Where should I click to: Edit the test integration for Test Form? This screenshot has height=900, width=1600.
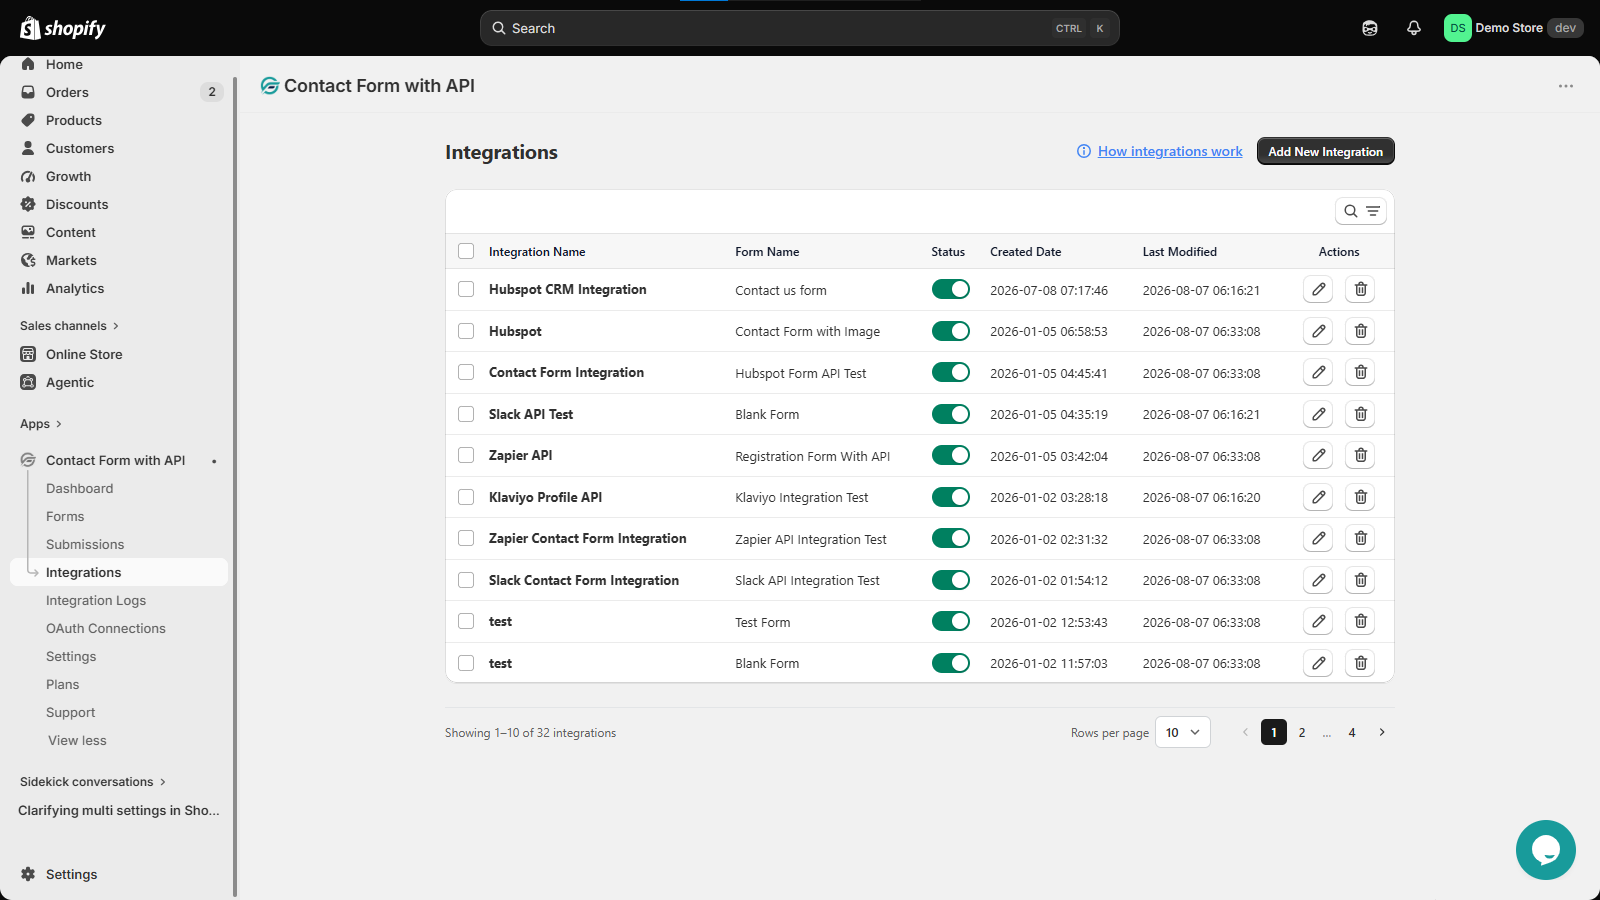1318,622
